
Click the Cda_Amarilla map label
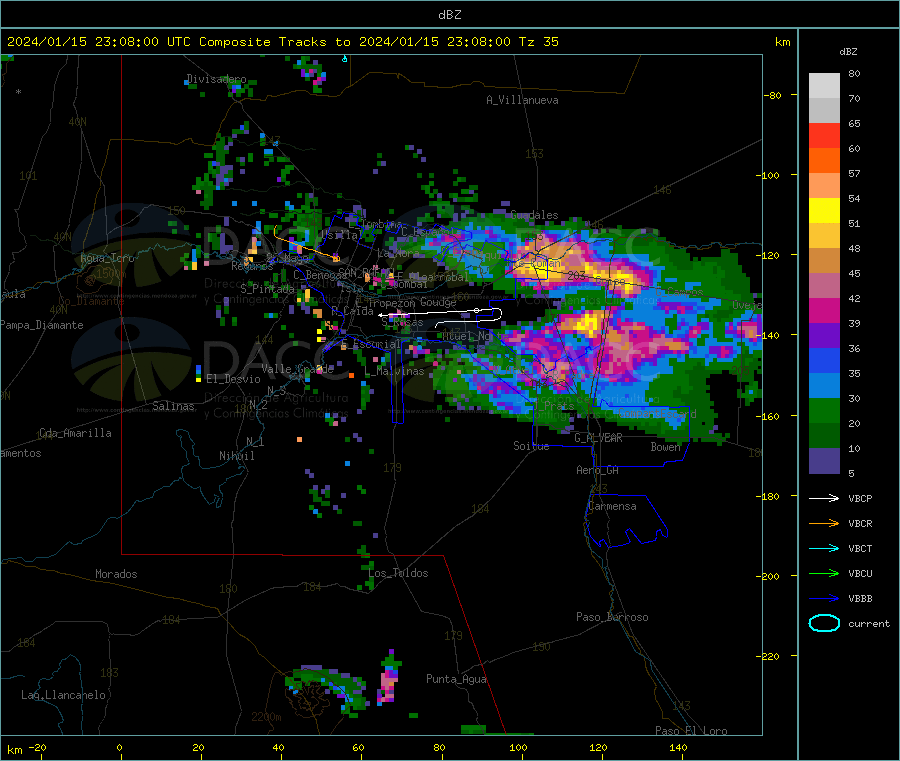(75, 433)
